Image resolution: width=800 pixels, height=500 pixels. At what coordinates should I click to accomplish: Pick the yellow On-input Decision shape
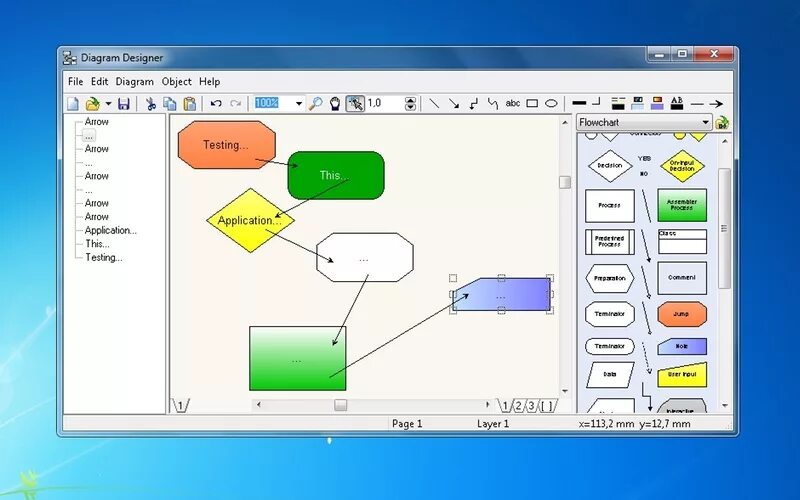click(682, 166)
